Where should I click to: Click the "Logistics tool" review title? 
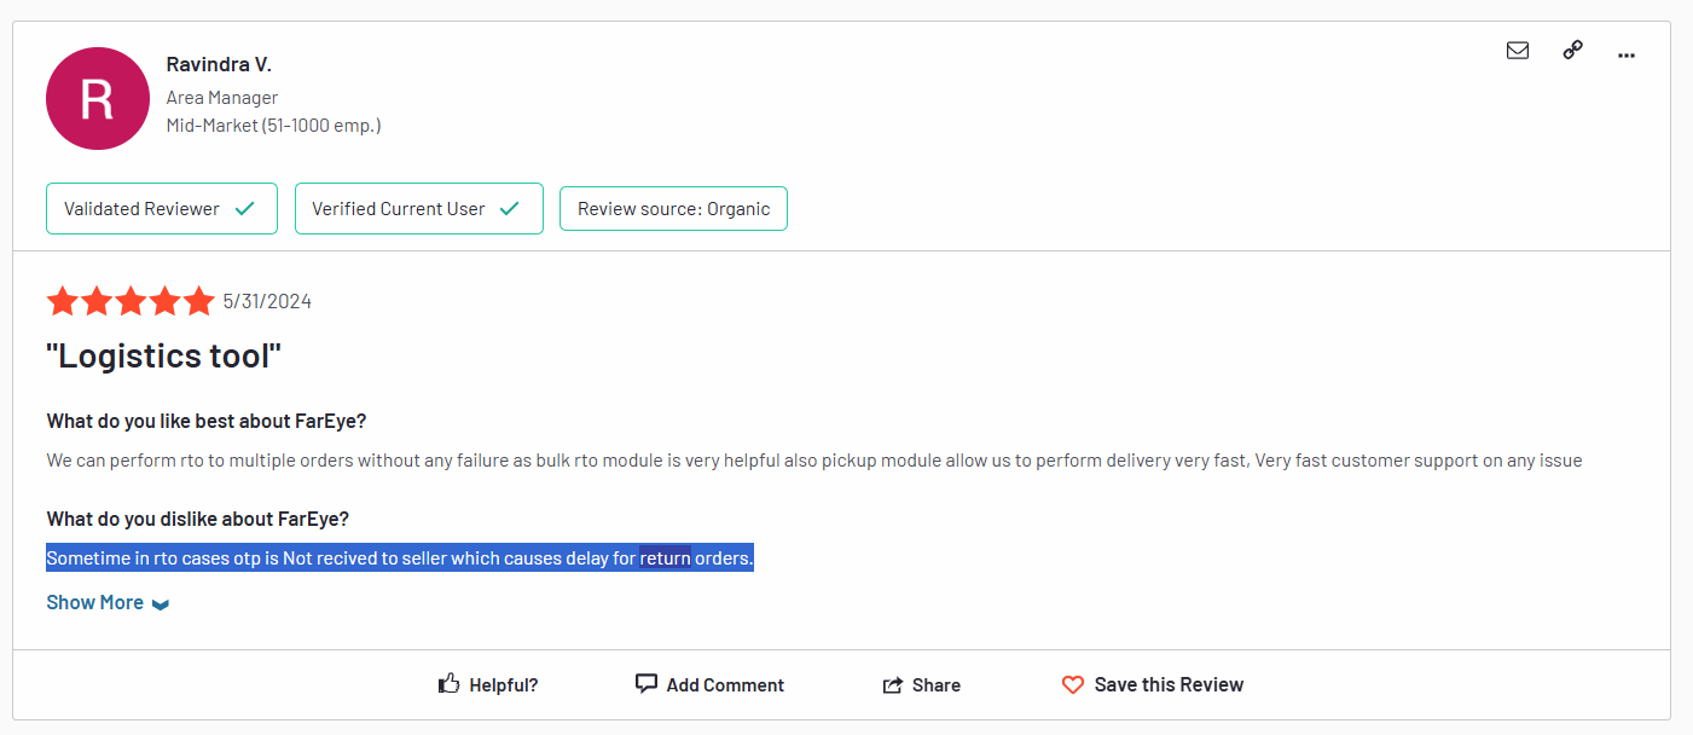[164, 356]
